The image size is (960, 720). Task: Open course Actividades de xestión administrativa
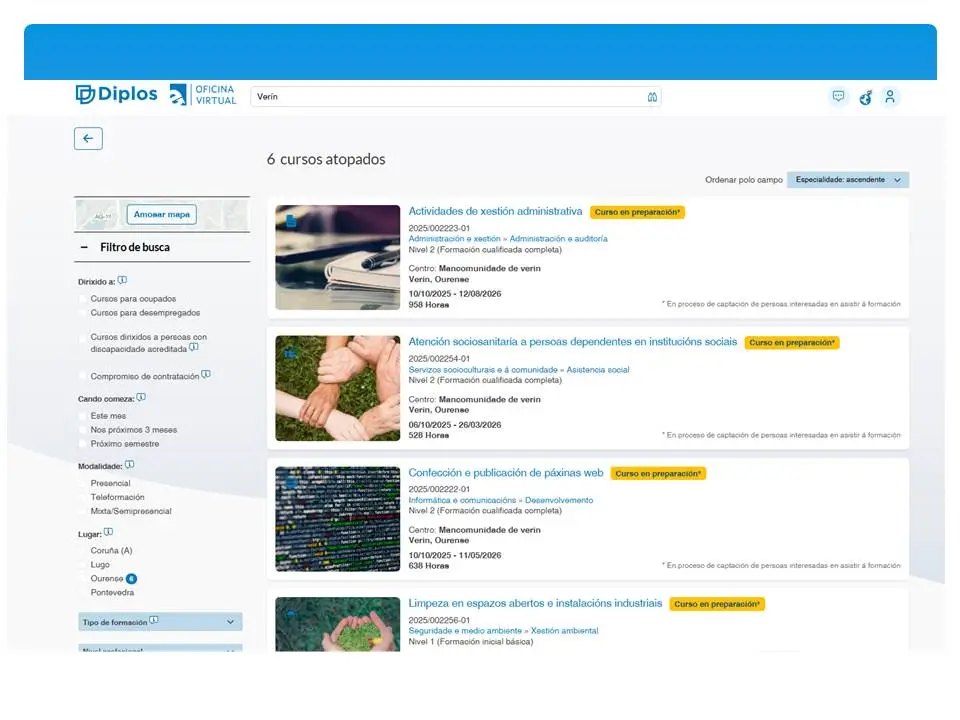coord(495,211)
